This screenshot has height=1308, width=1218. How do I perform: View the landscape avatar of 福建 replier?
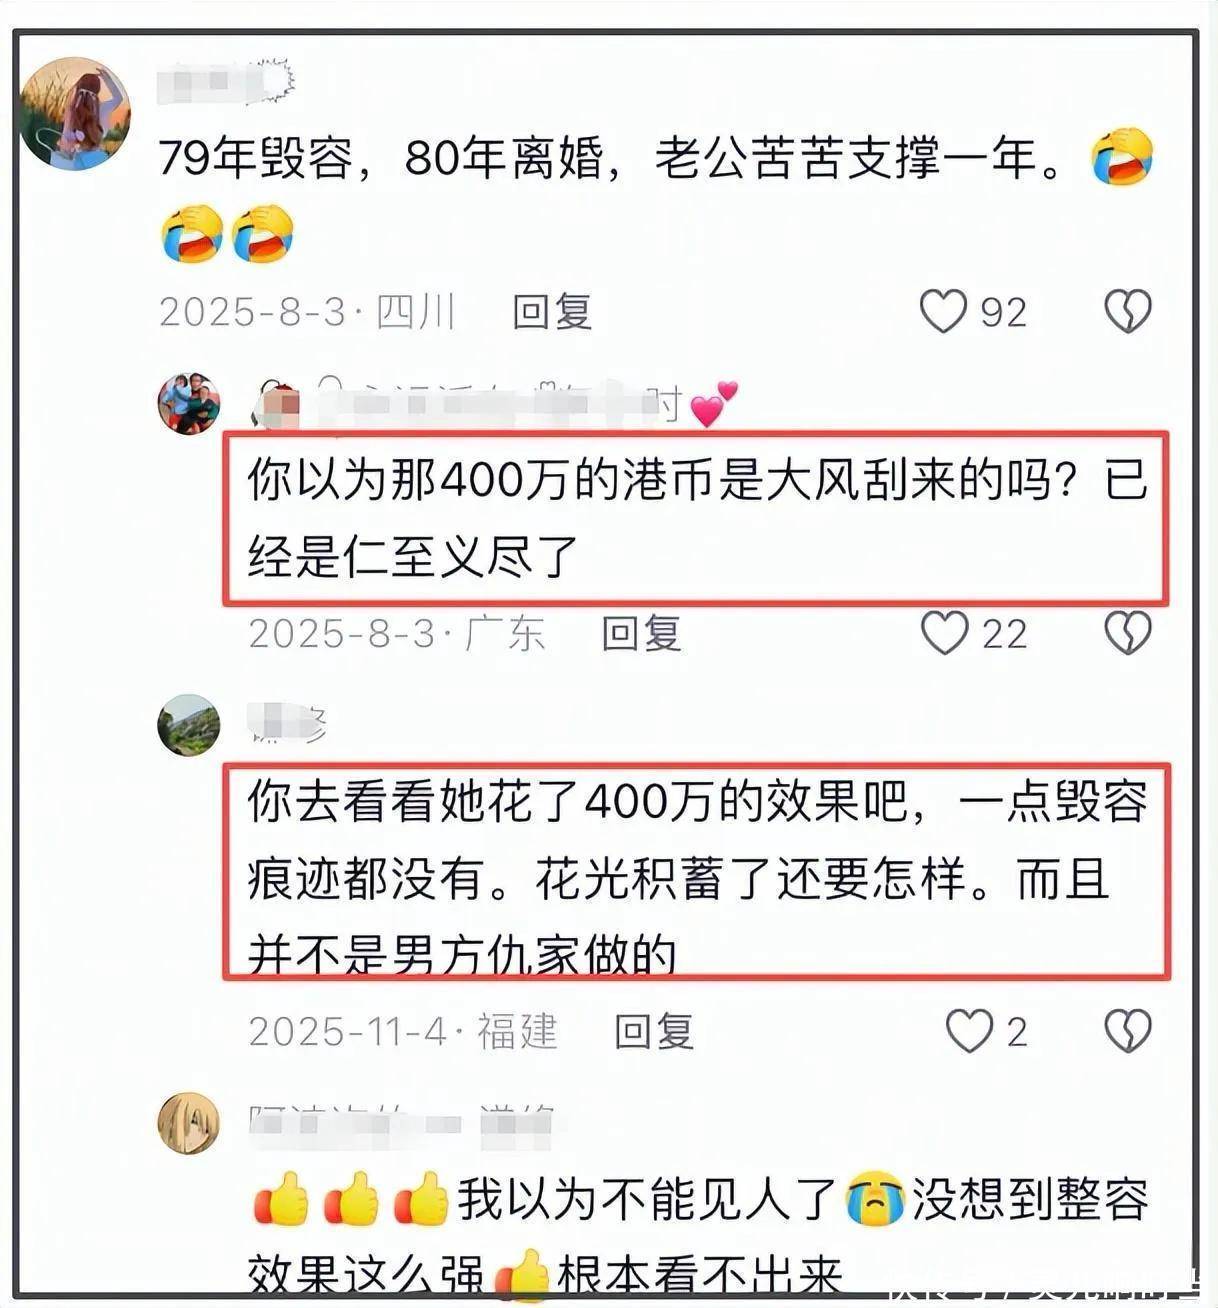click(x=189, y=725)
